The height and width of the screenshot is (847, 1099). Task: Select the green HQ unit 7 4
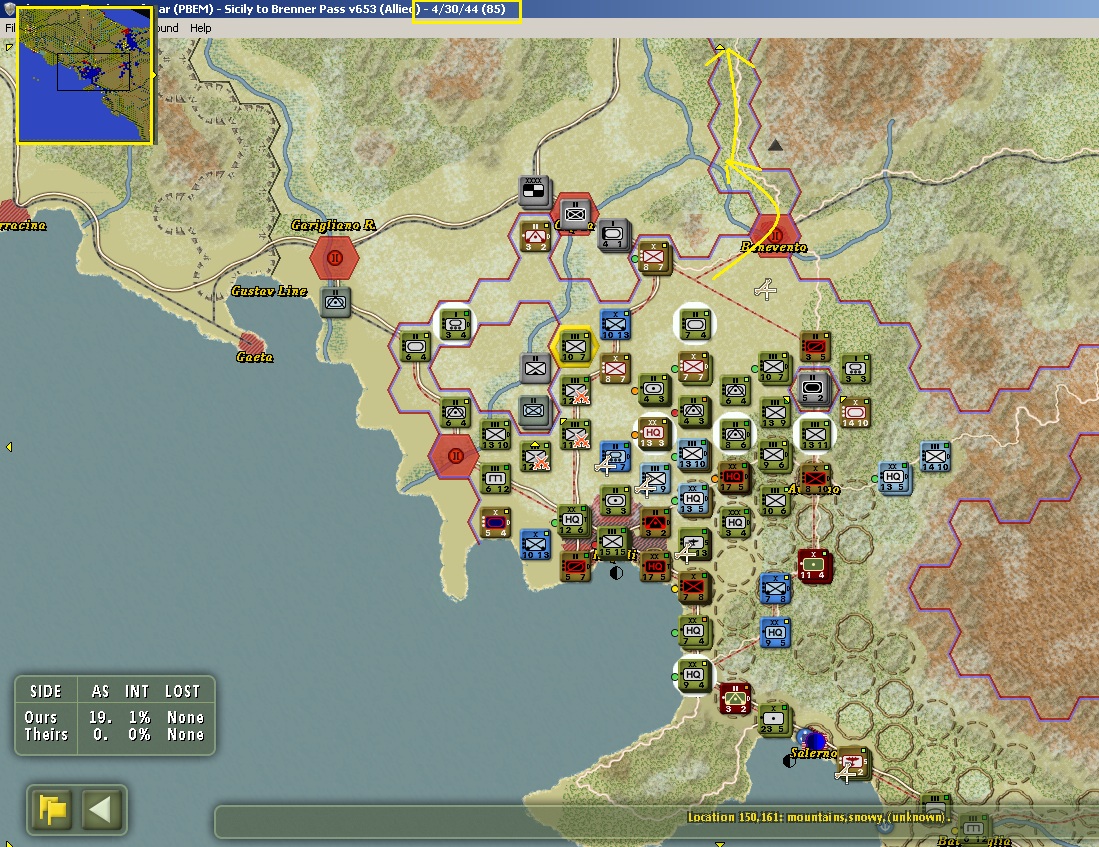694,630
